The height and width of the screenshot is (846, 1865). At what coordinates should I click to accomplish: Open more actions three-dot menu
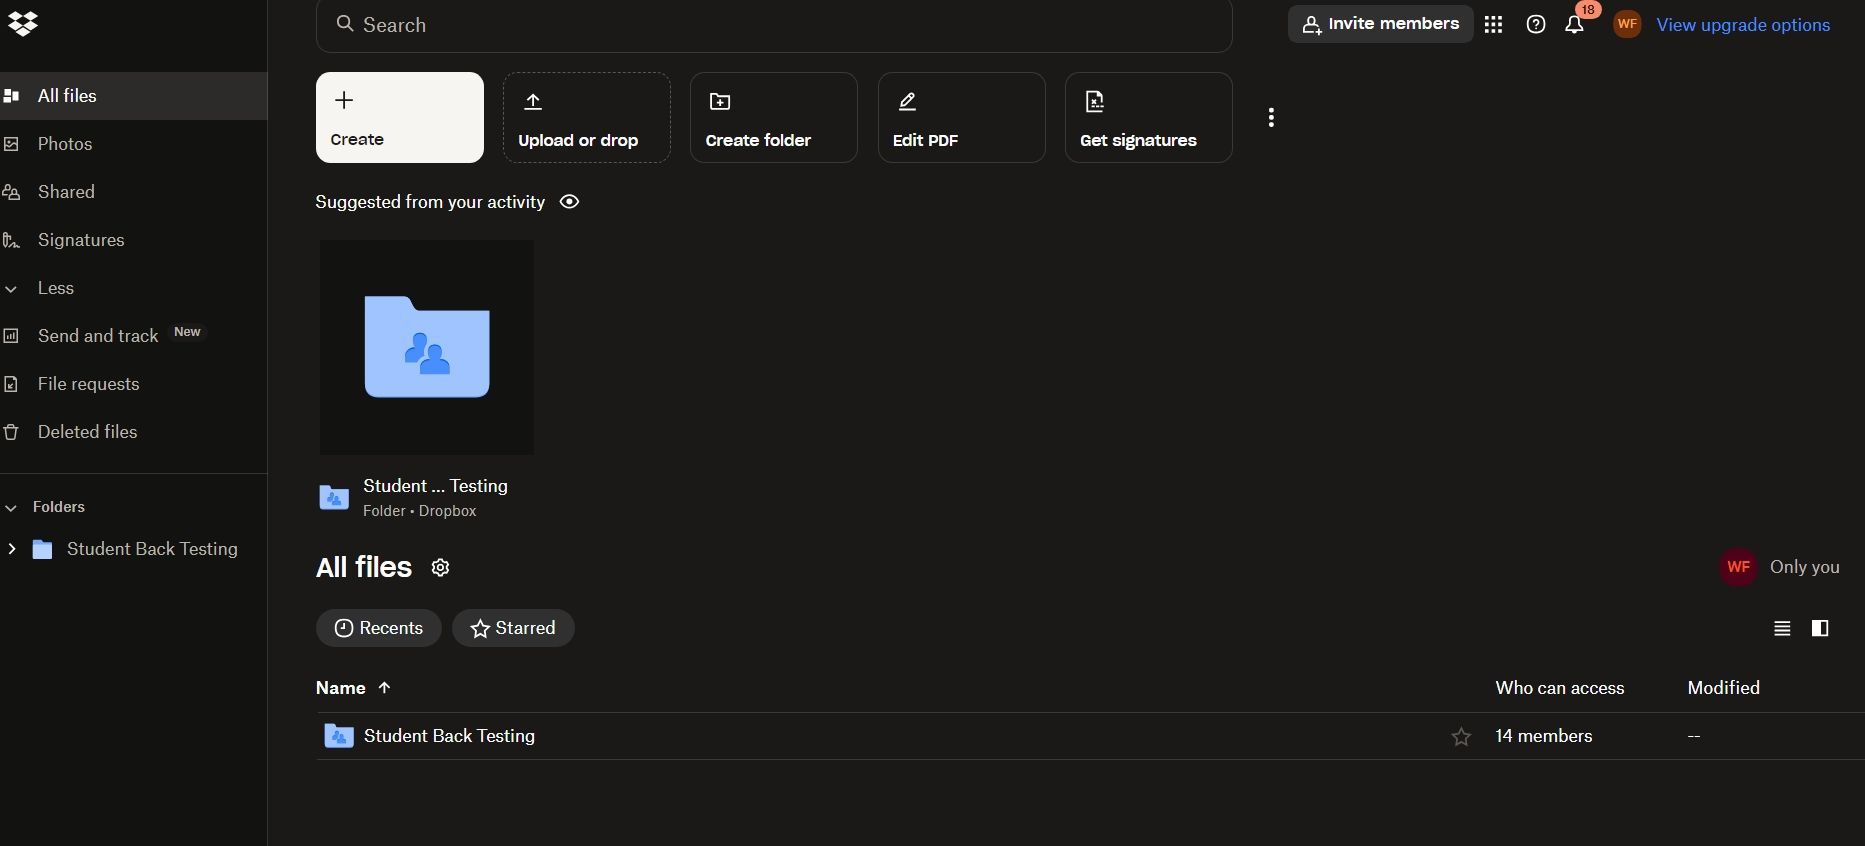click(x=1271, y=118)
